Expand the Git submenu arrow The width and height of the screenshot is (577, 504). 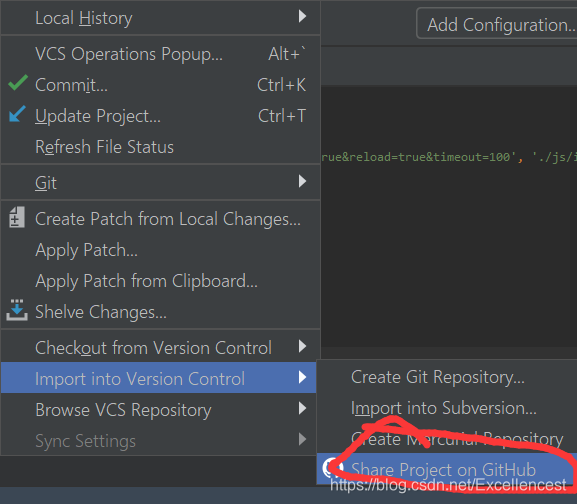[302, 181]
